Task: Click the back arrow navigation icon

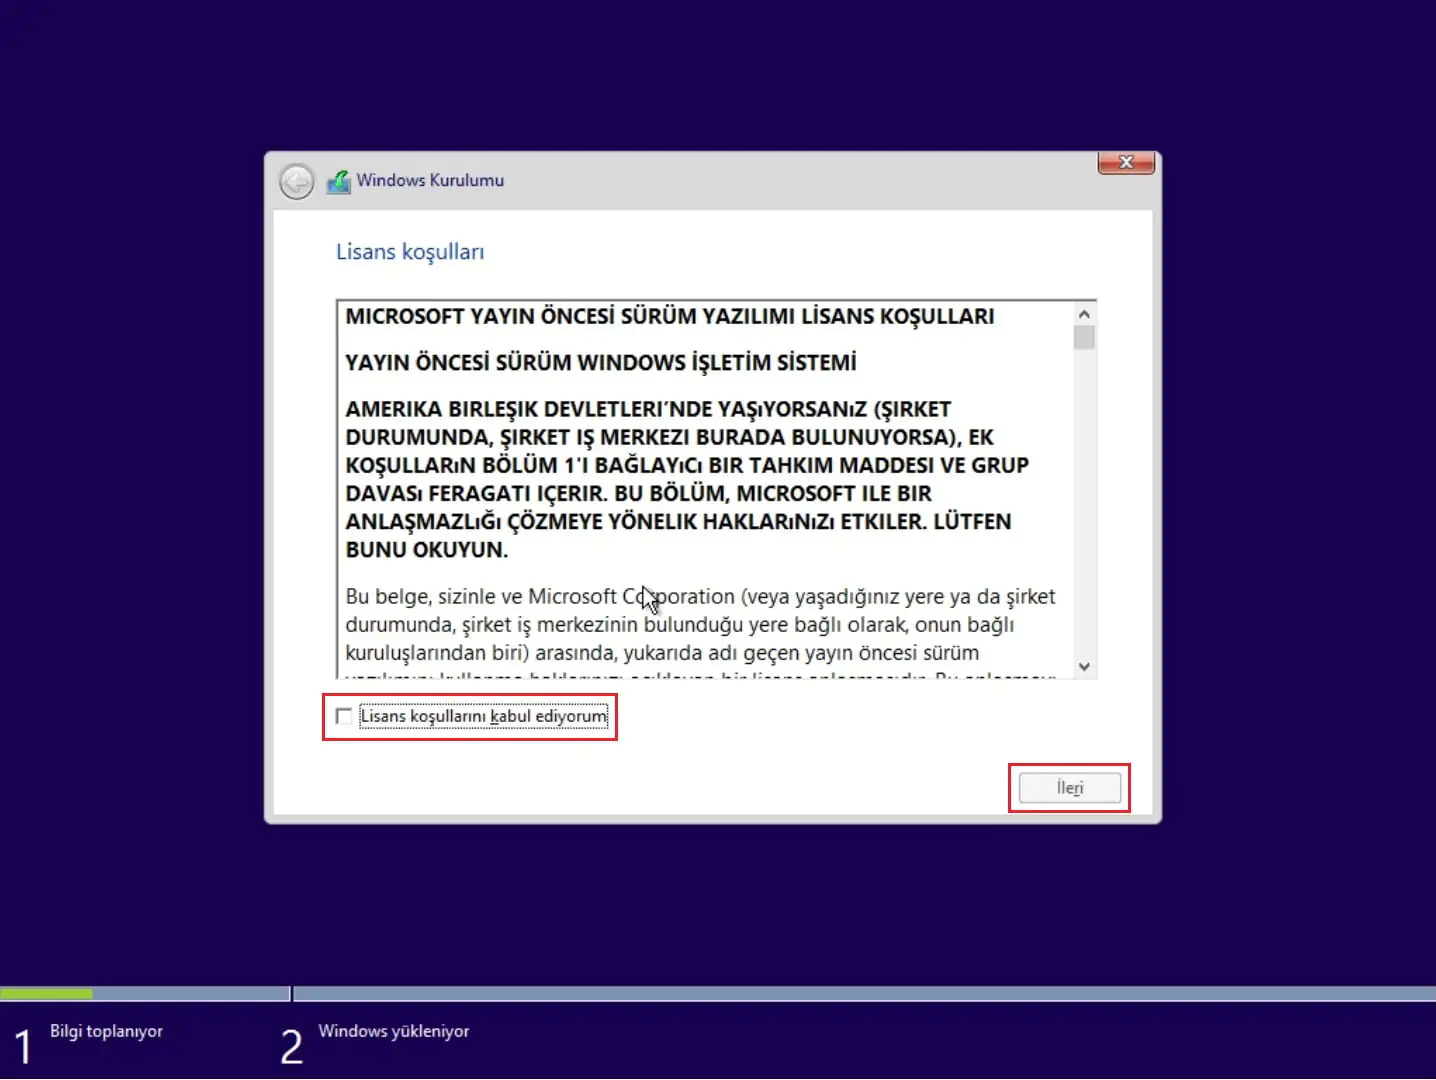Action: pyautogui.click(x=296, y=181)
